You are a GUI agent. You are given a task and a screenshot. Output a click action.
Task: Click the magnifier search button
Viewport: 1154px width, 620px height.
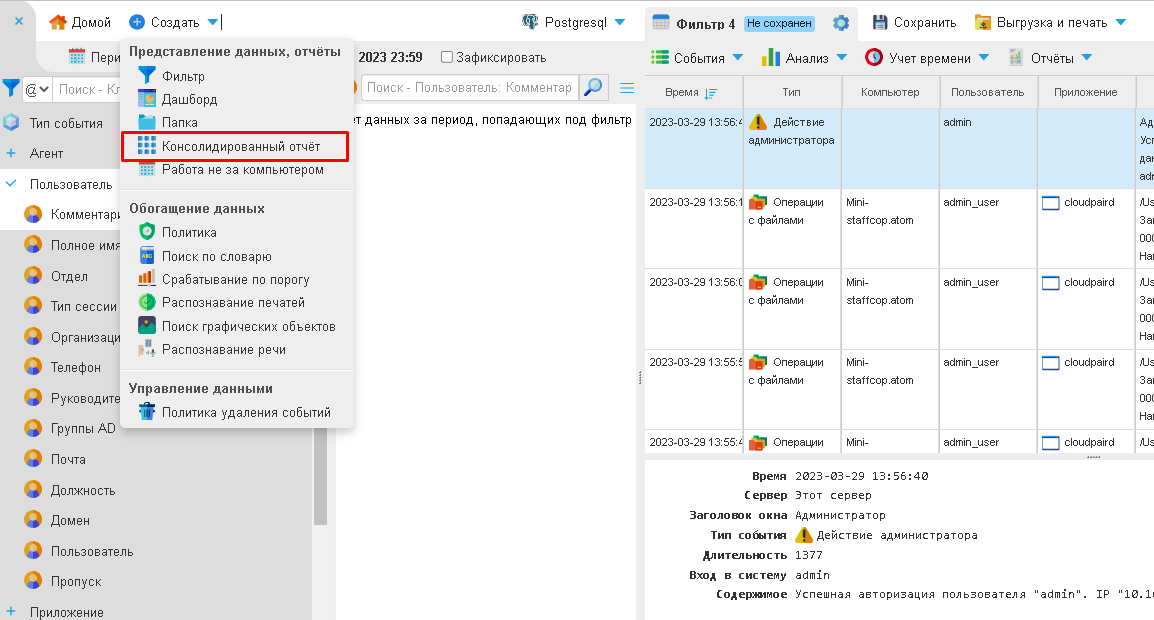[x=594, y=88]
